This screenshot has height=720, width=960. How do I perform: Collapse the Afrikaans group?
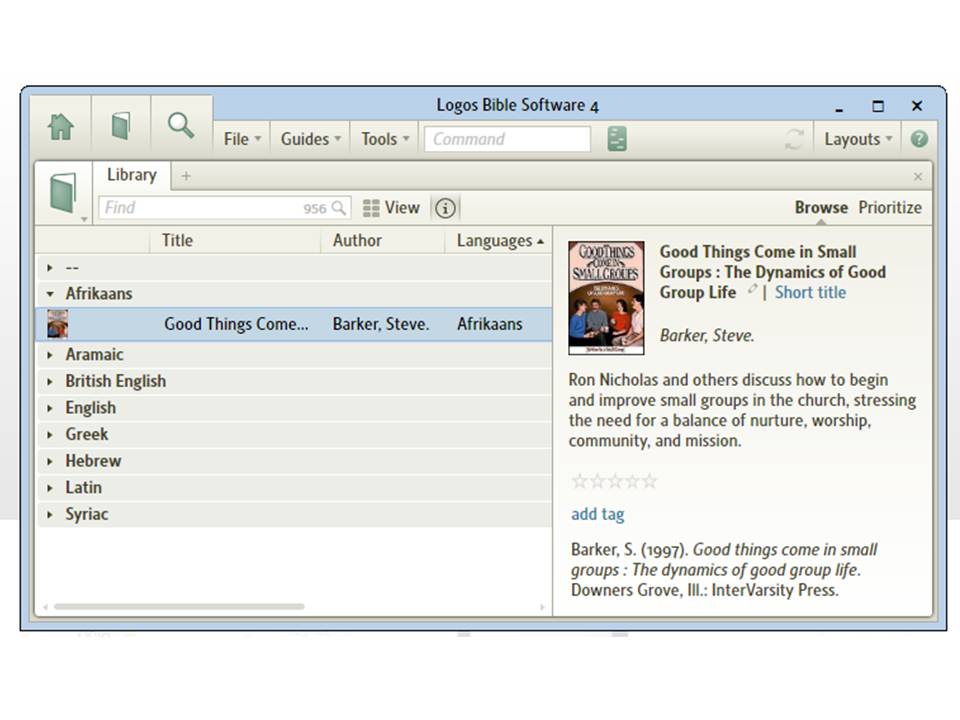[50, 294]
